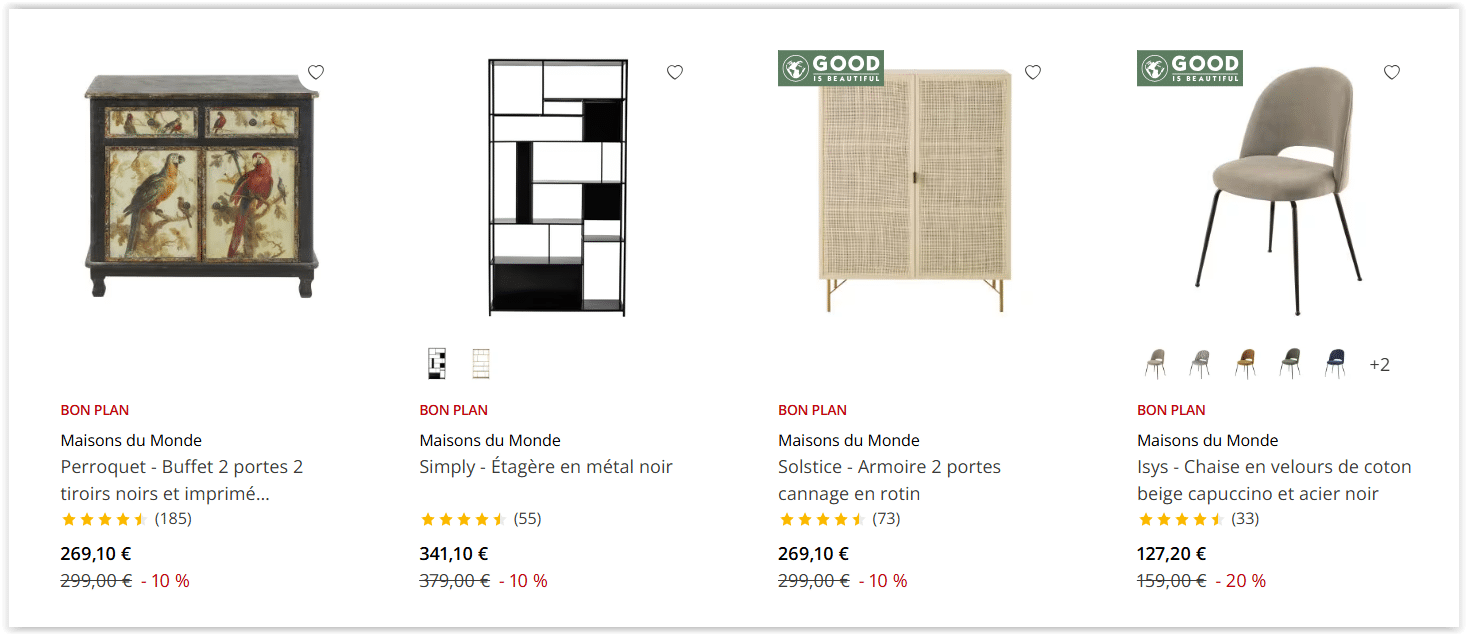Select white Simply shelf variant swatch
Viewport: 1467px width, 635px height.
pos(481,364)
